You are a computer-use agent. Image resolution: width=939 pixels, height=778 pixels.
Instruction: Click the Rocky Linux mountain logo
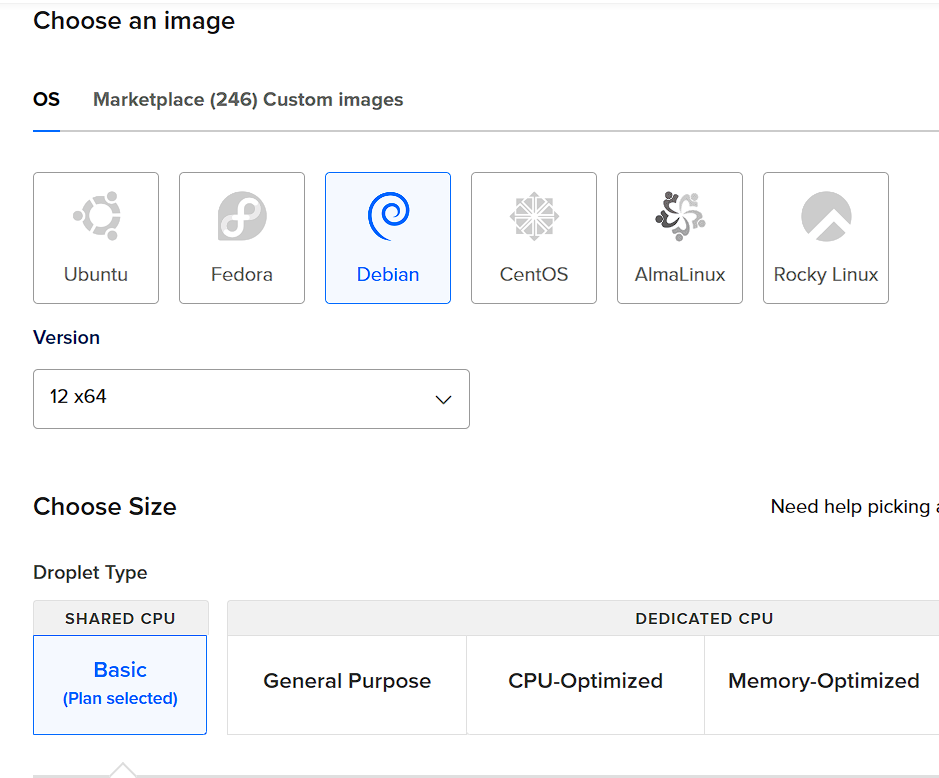[x=826, y=216]
